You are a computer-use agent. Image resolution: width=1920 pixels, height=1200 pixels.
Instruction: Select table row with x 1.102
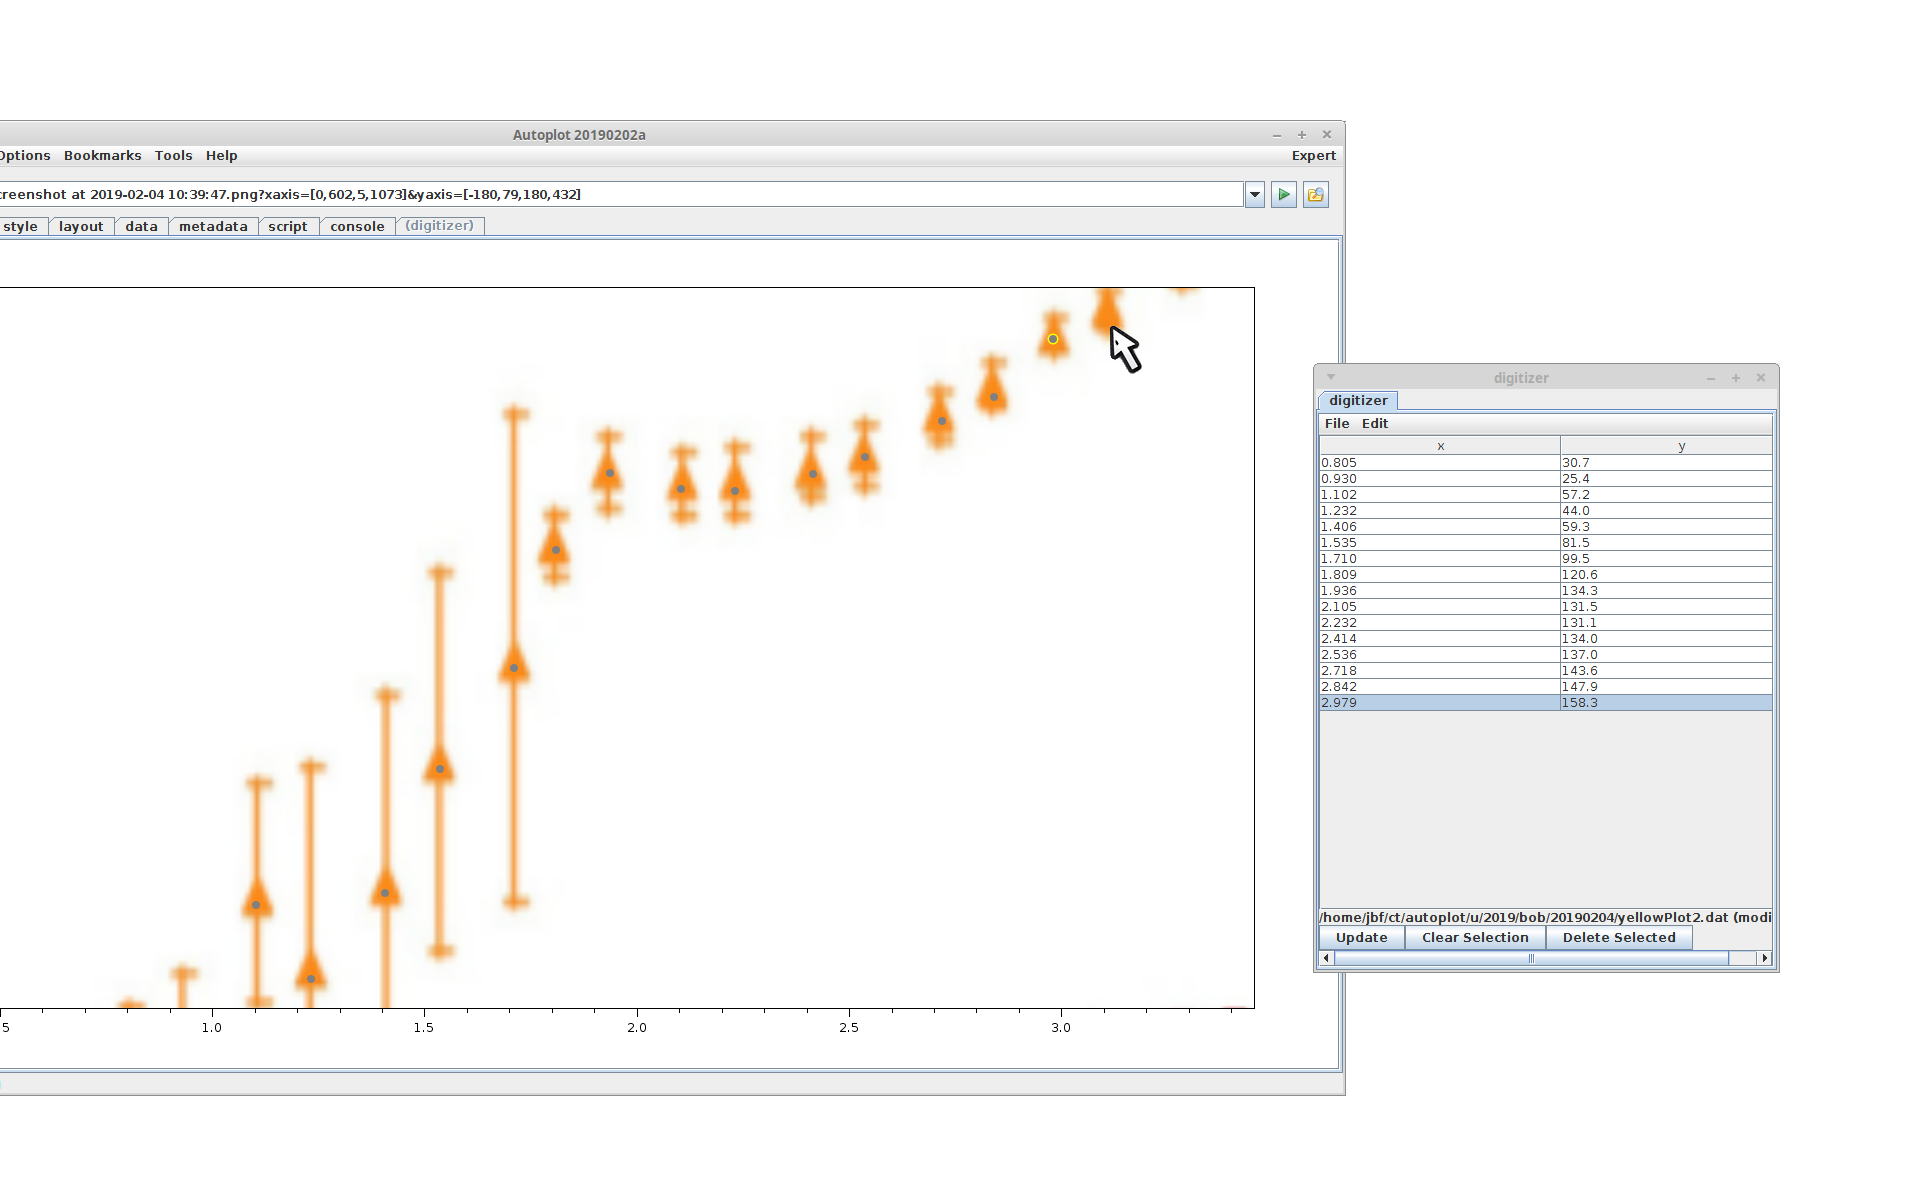pyautogui.click(x=1546, y=495)
